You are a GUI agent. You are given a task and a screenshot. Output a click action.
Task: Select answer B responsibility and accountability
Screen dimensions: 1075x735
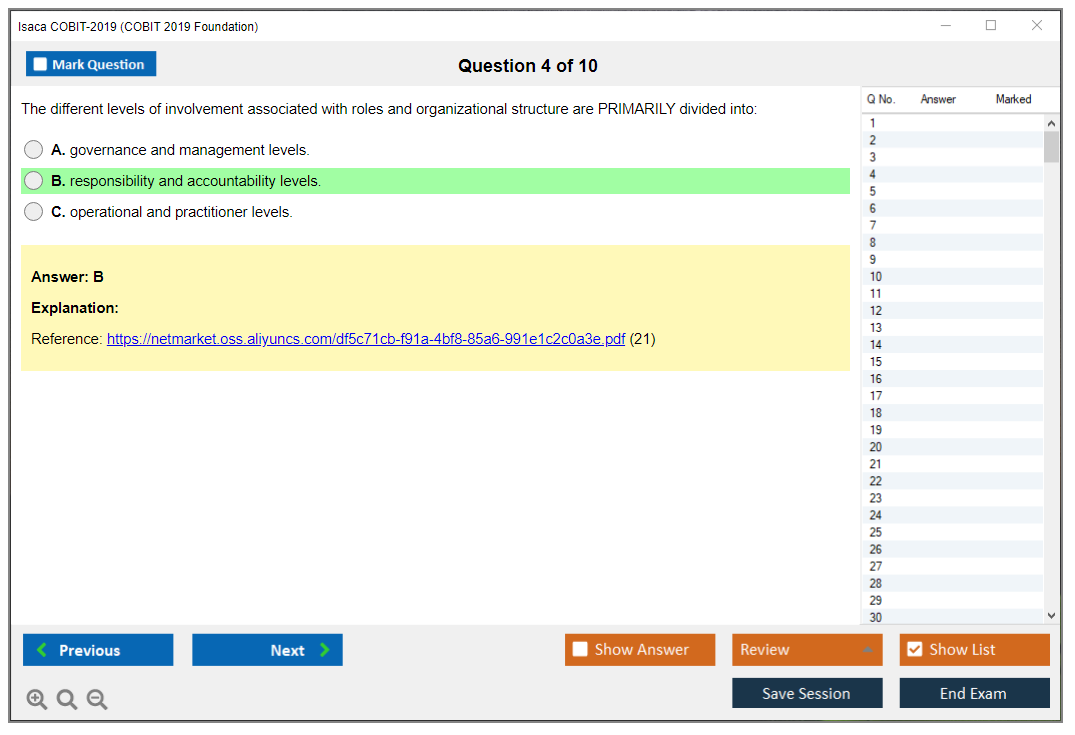tap(34, 181)
